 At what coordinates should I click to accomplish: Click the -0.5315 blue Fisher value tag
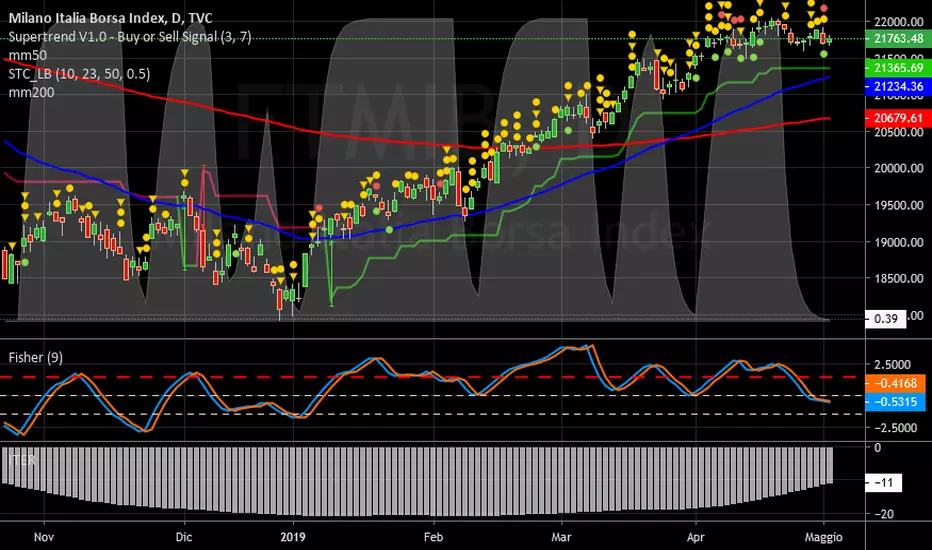point(895,402)
